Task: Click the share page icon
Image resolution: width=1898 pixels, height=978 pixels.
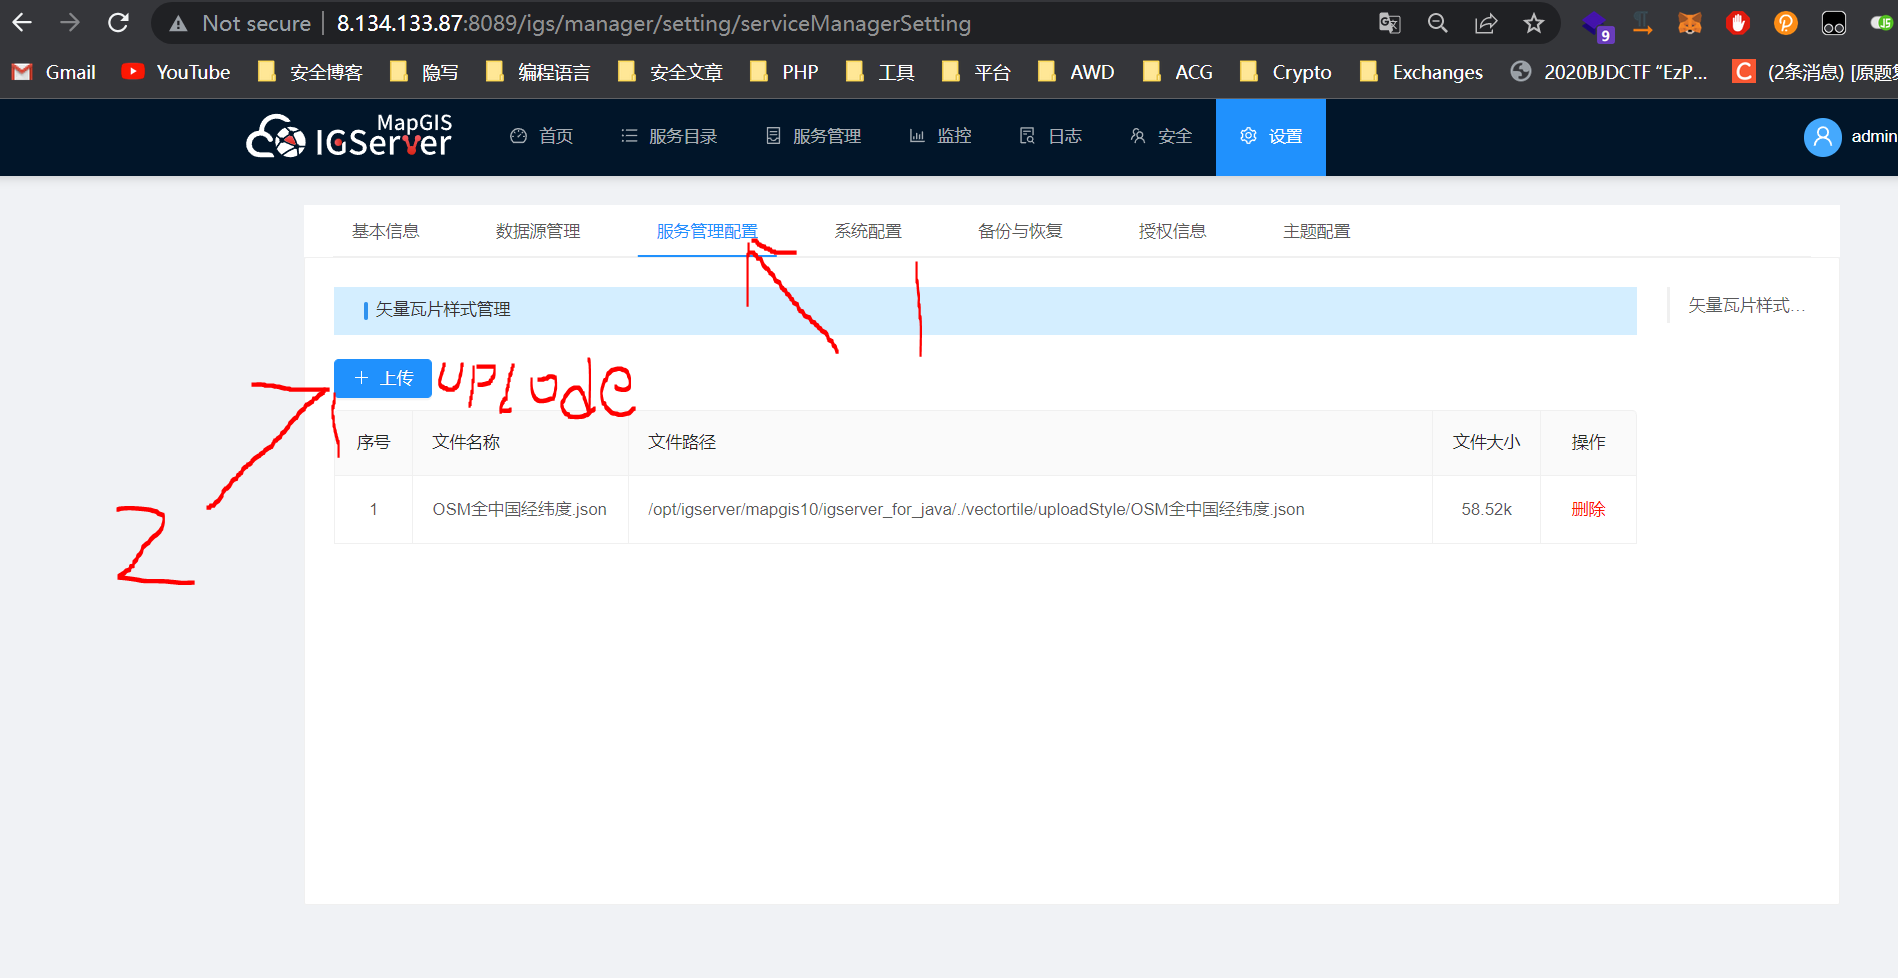Action: click(1486, 23)
